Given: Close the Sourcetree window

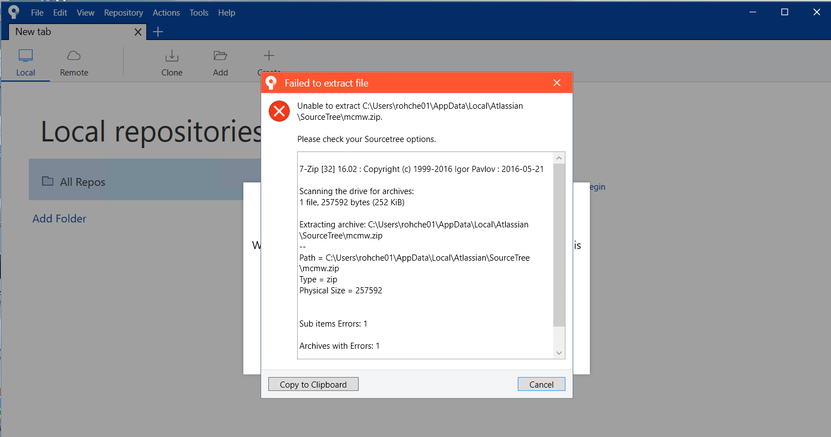Looking at the screenshot, I should coord(816,12).
